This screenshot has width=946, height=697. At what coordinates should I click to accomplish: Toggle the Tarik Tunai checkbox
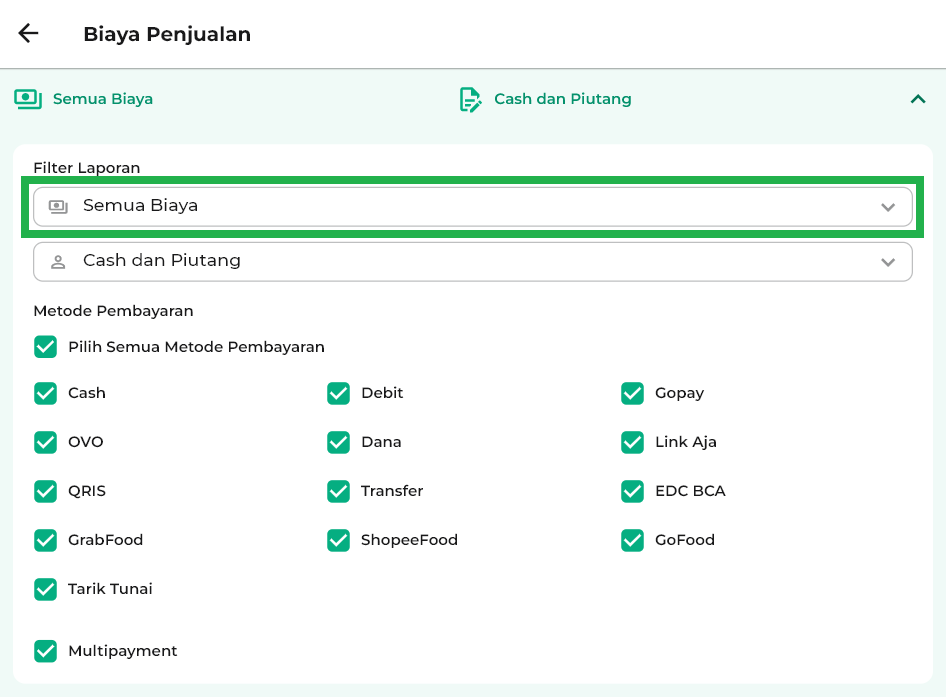coord(45,589)
